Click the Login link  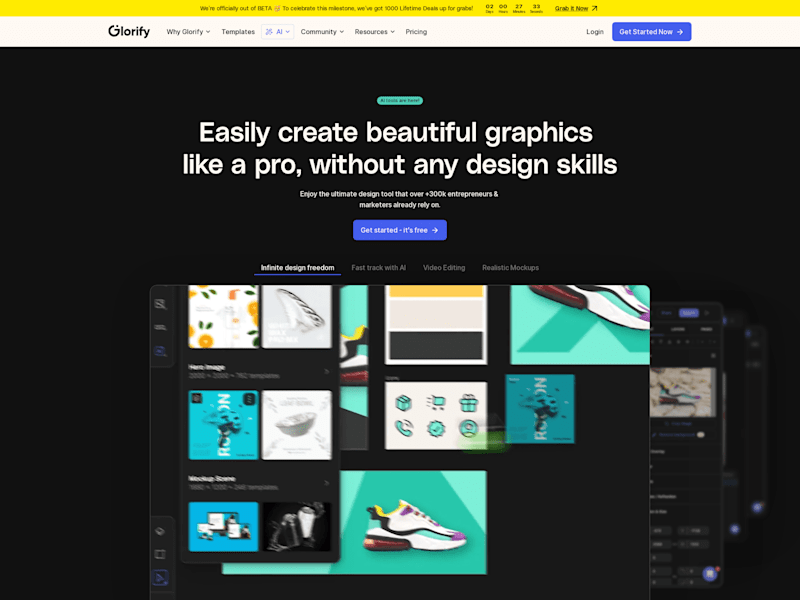[x=594, y=32]
